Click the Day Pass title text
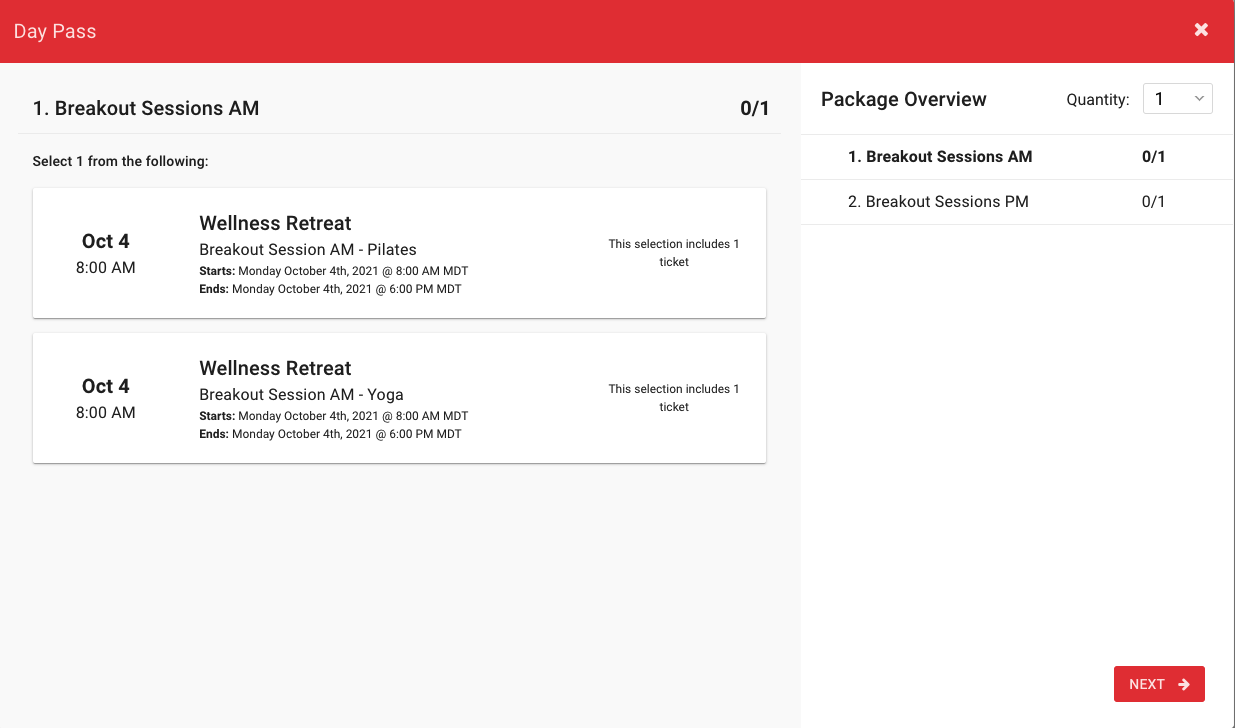The height and width of the screenshot is (728, 1235). click(x=55, y=31)
